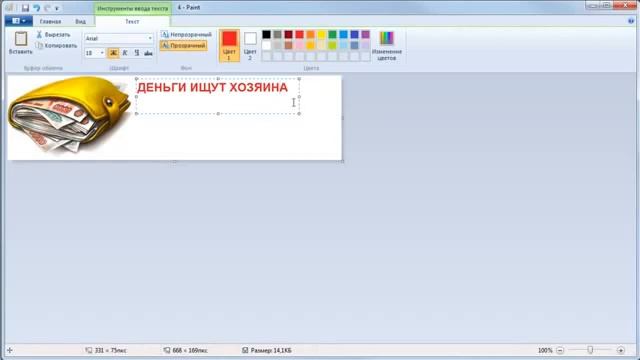Pick the red palette swatch
The image size is (640, 360).
300,34
